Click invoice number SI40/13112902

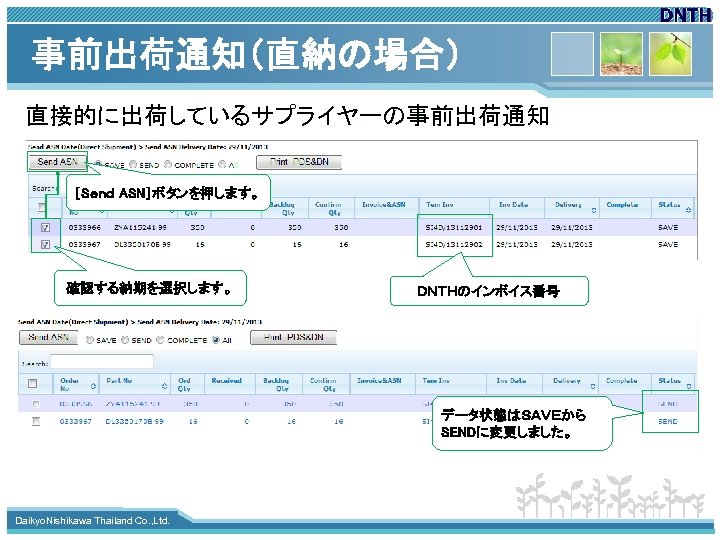pos(454,244)
